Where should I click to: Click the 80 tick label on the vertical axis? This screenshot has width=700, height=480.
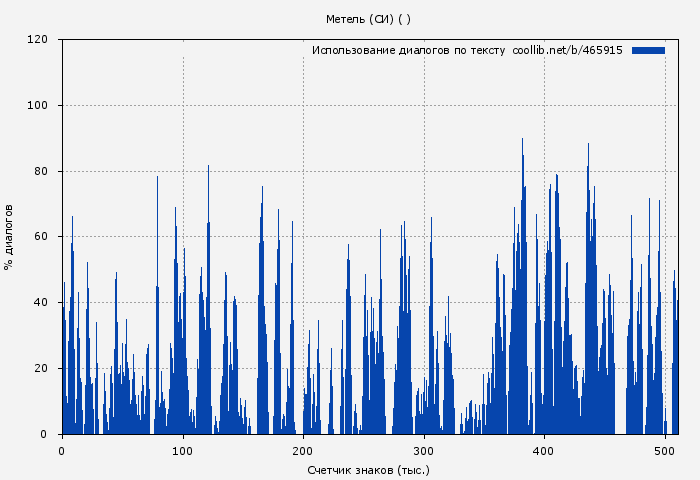41,172
